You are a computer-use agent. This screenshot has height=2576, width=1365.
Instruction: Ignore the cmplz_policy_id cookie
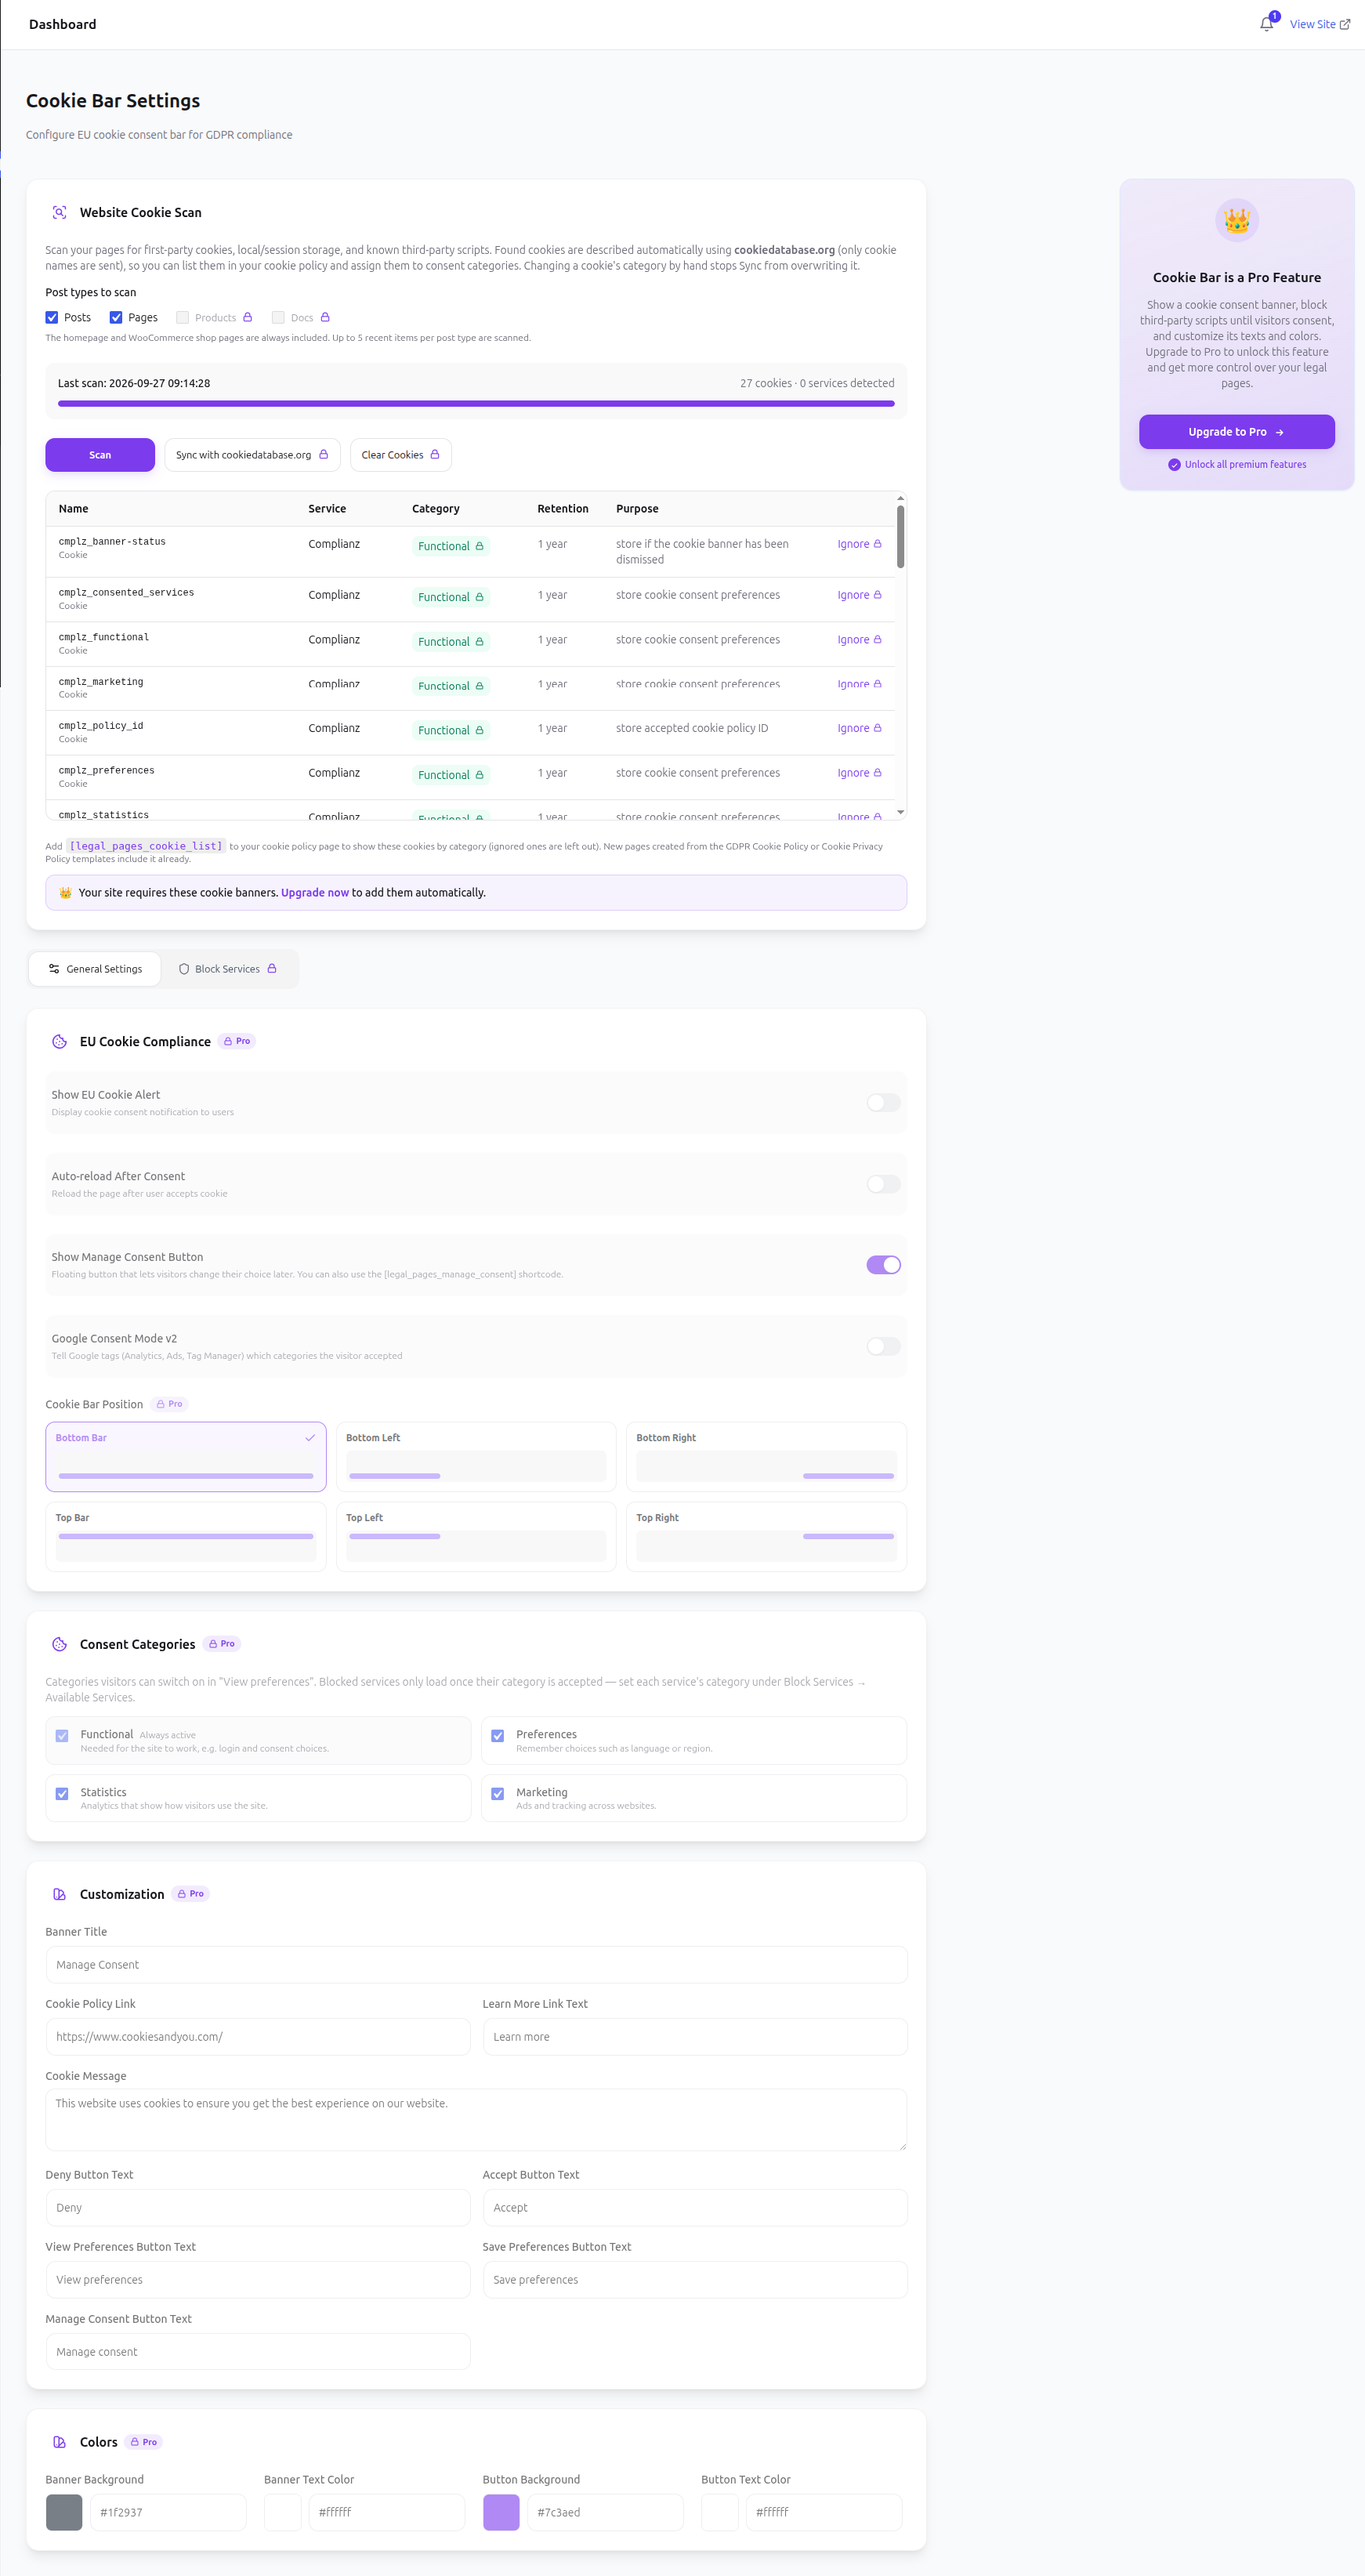tap(859, 729)
